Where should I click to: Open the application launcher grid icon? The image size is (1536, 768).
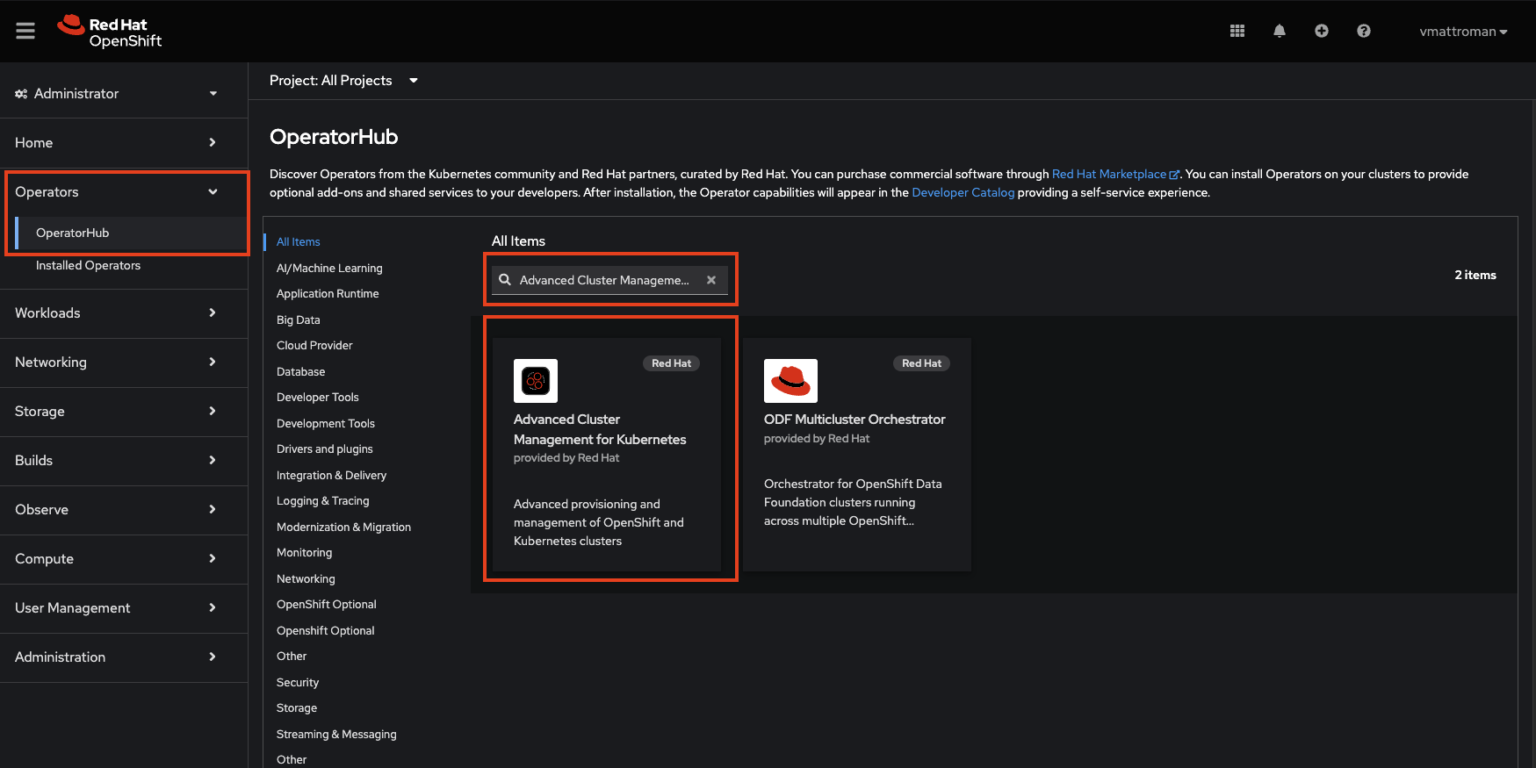click(x=1237, y=30)
